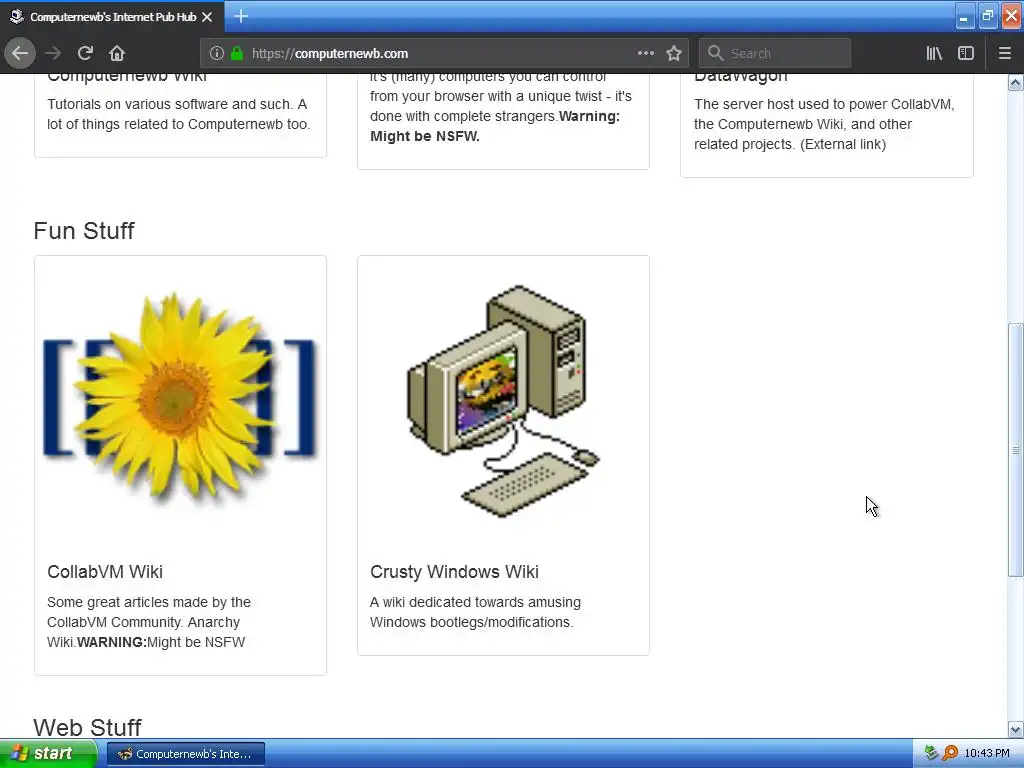1024x768 pixels.
Task: Click the 'Fun Stuff' section heading
Action: [x=84, y=231]
